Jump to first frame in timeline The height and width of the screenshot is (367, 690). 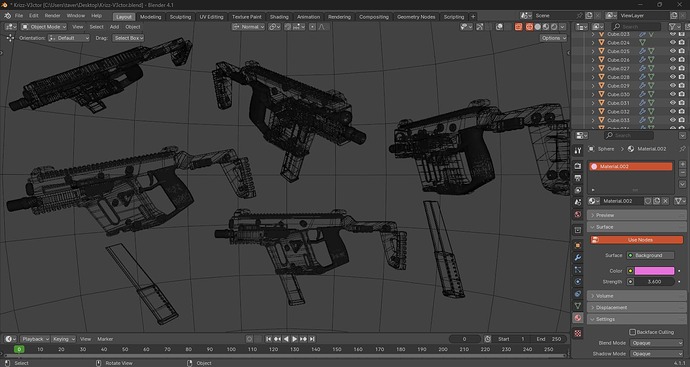coord(268,339)
